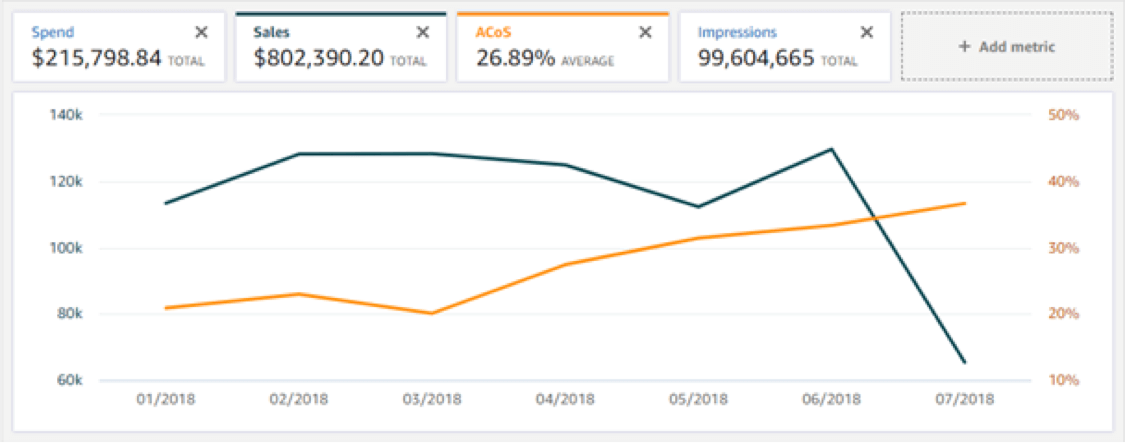Viewport: 1125px width, 443px height.
Task: Click the $215,798.84 spend total
Action: coord(97,59)
